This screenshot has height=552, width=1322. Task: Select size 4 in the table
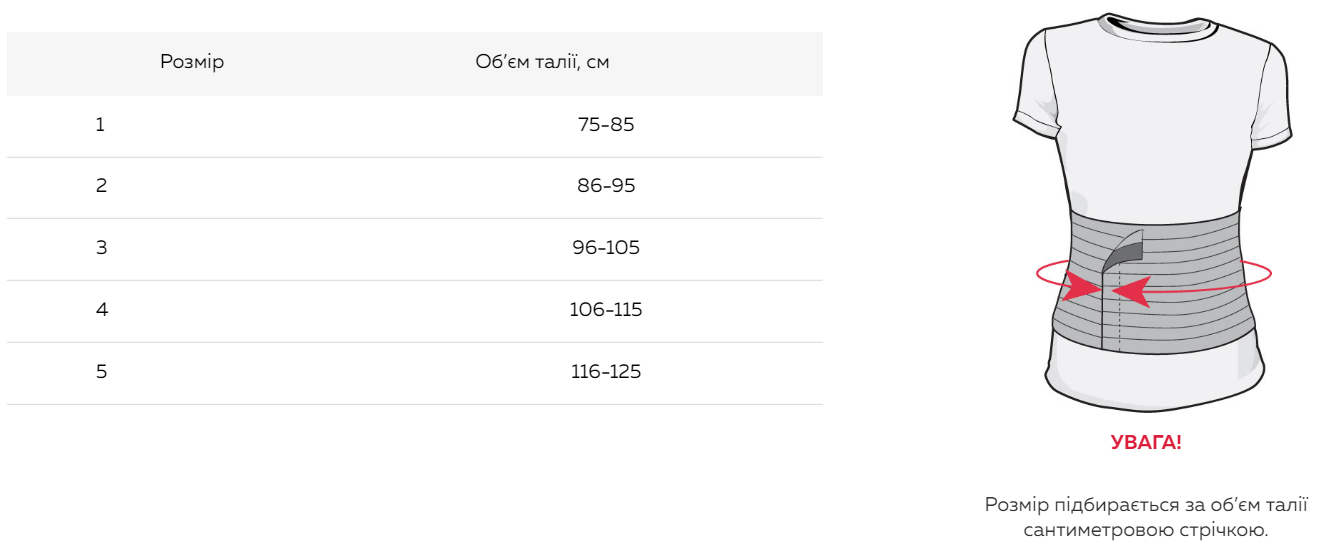[101, 310]
